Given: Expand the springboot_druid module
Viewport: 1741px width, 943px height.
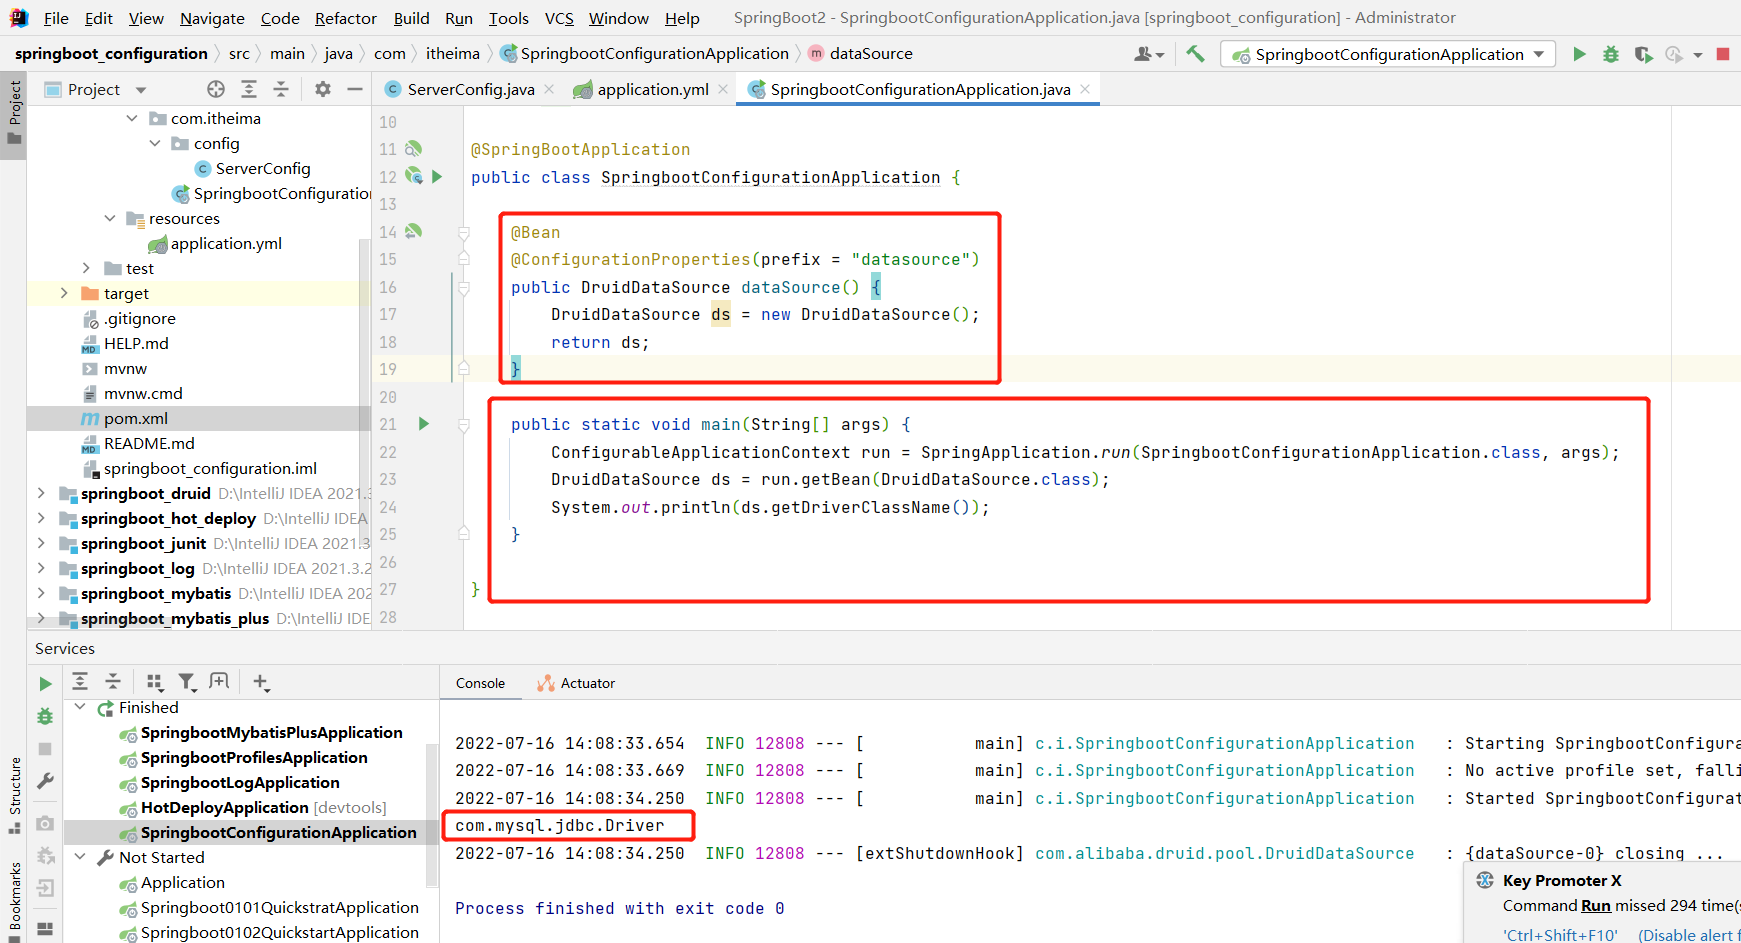Looking at the screenshot, I should (x=41, y=493).
